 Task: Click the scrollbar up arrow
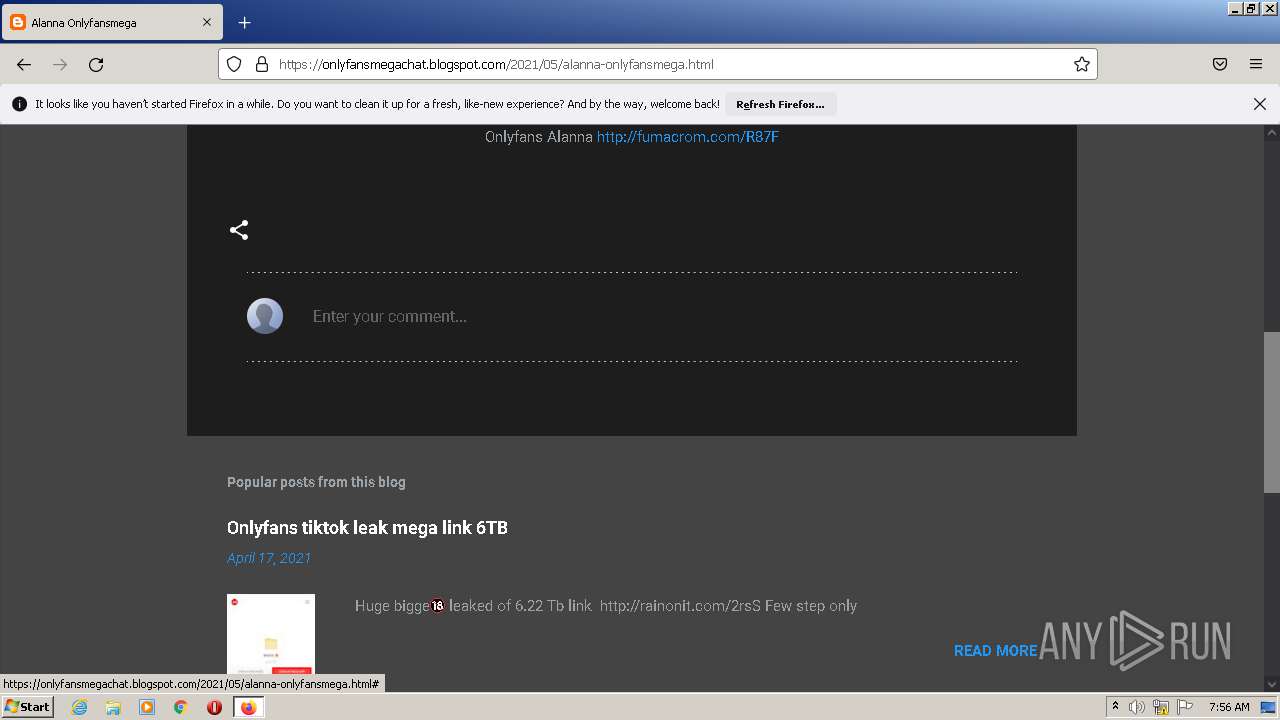tap(1271, 132)
